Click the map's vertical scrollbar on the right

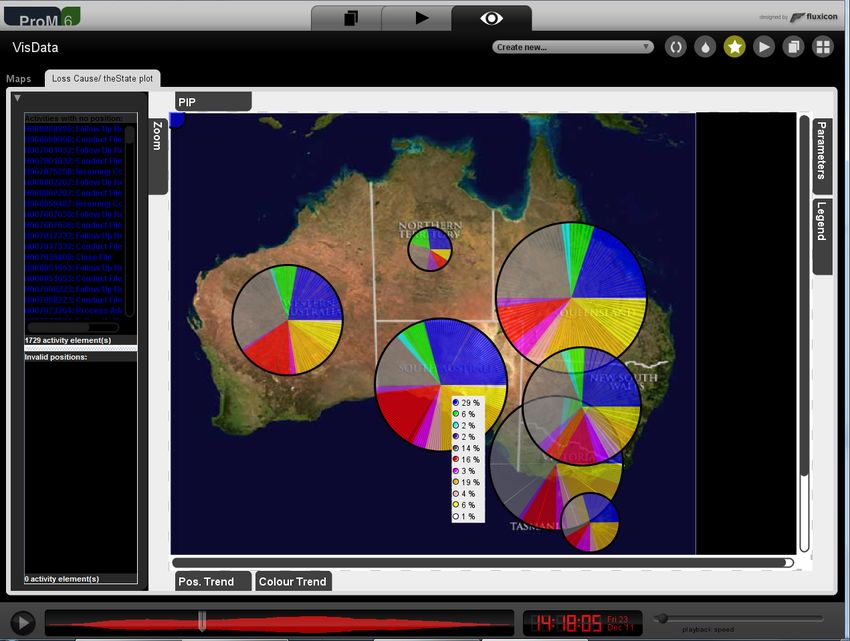click(804, 333)
